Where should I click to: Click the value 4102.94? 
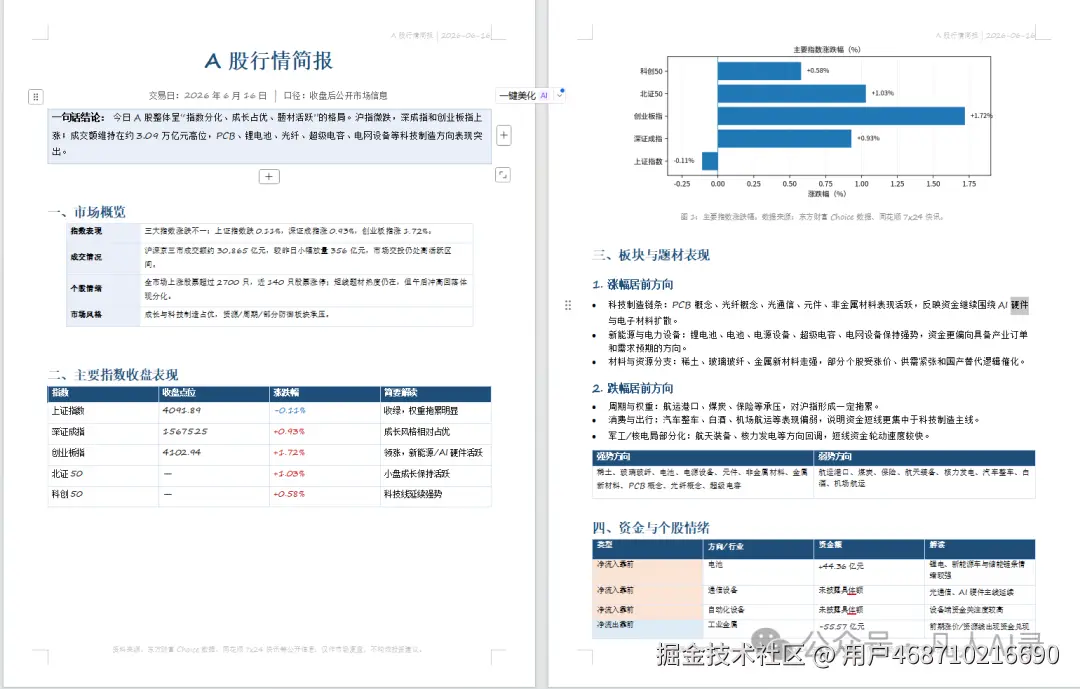(181, 452)
